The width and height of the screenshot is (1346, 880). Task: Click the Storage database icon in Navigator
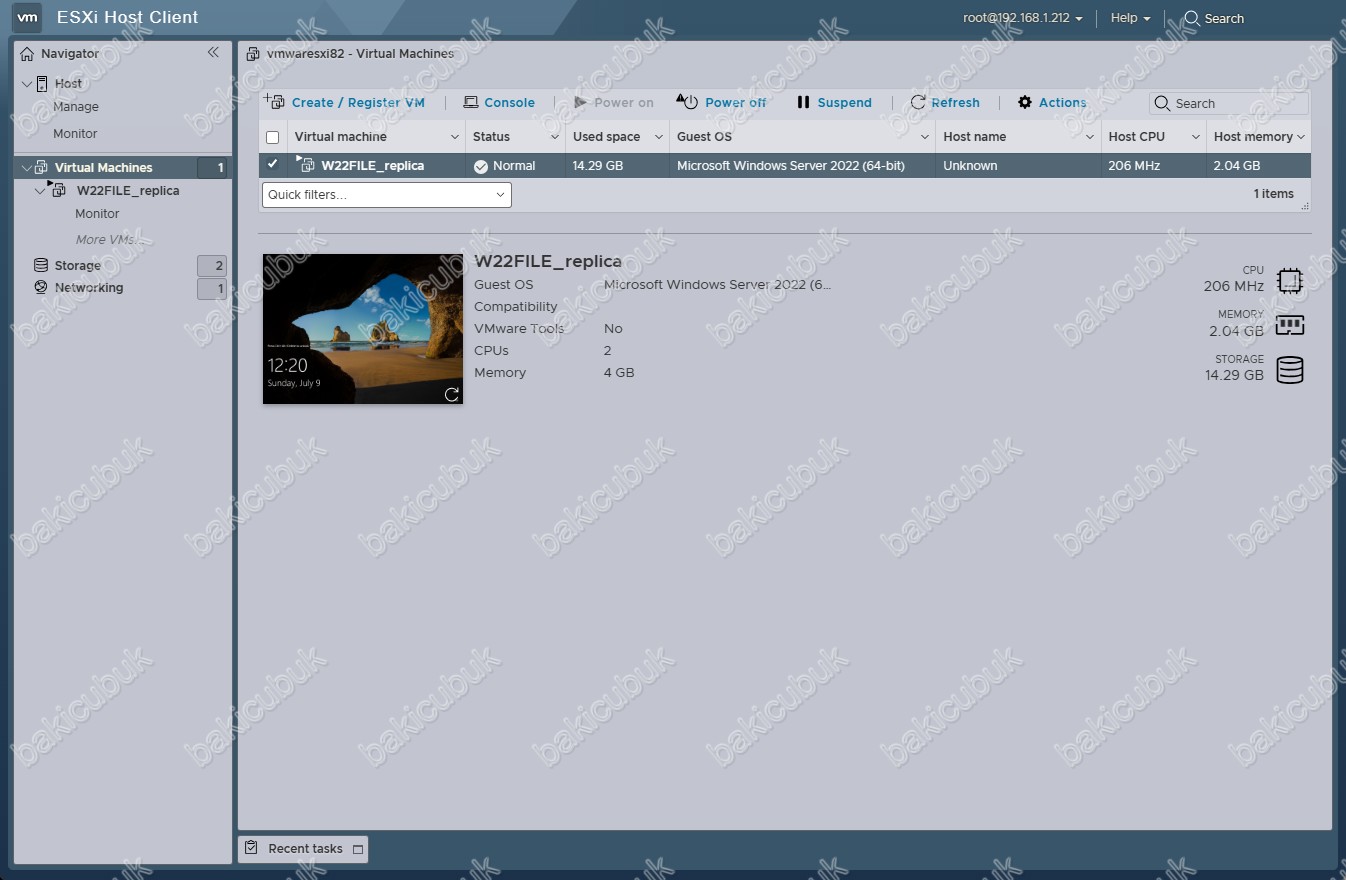pyautogui.click(x=41, y=265)
